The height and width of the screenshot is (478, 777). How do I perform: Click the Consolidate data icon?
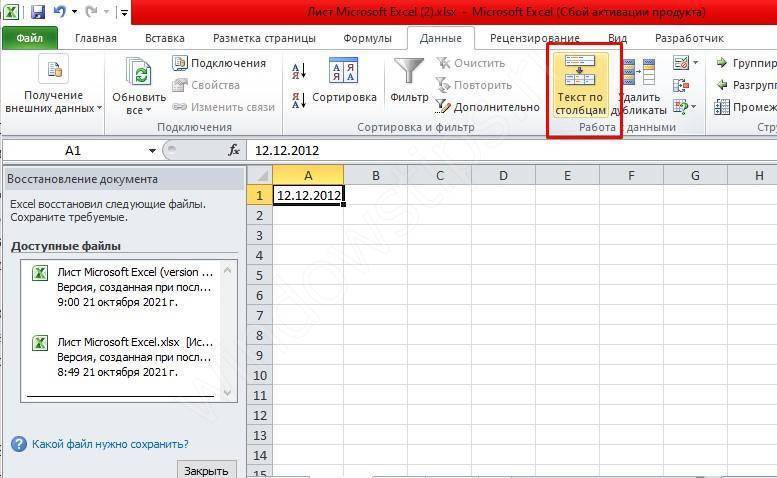(x=681, y=85)
